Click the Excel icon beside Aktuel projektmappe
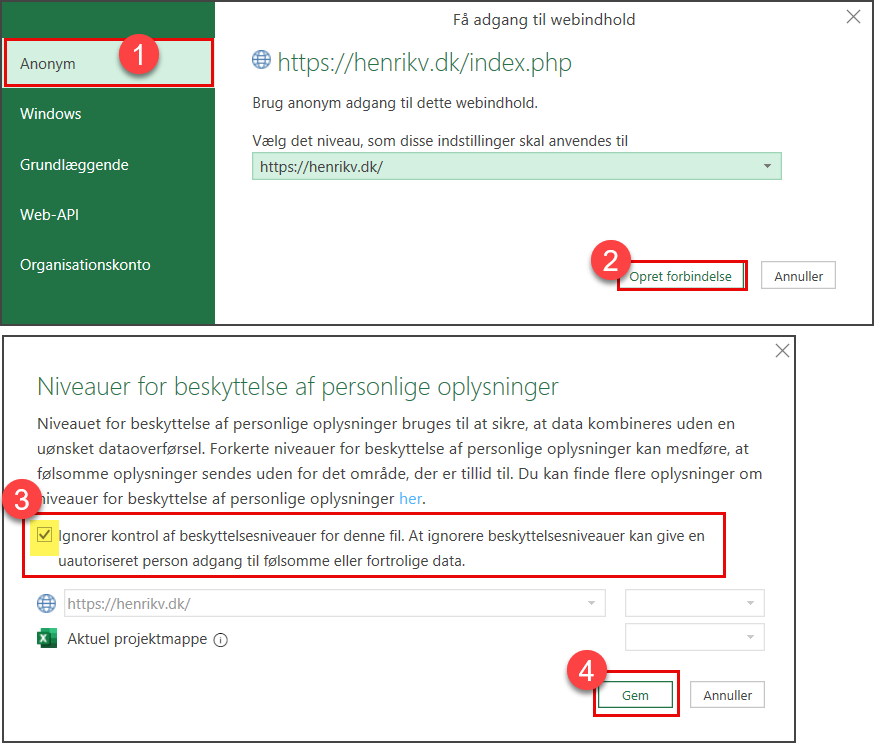874x744 pixels. point(47,638)
